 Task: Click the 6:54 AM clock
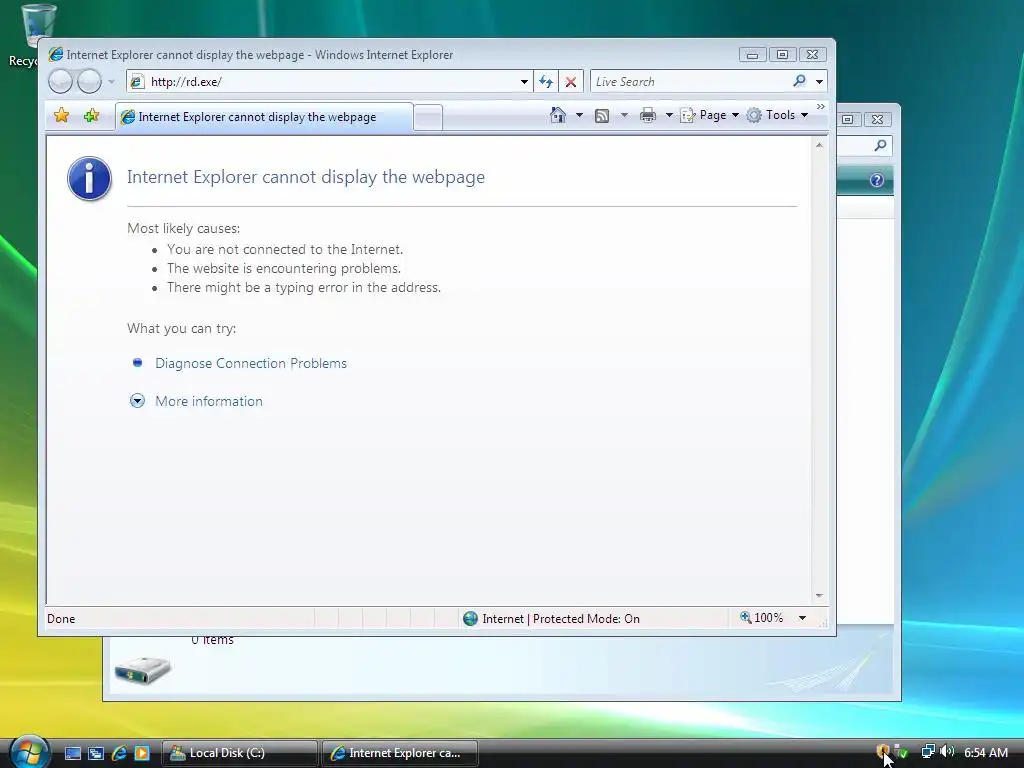(x=986, y=752)
